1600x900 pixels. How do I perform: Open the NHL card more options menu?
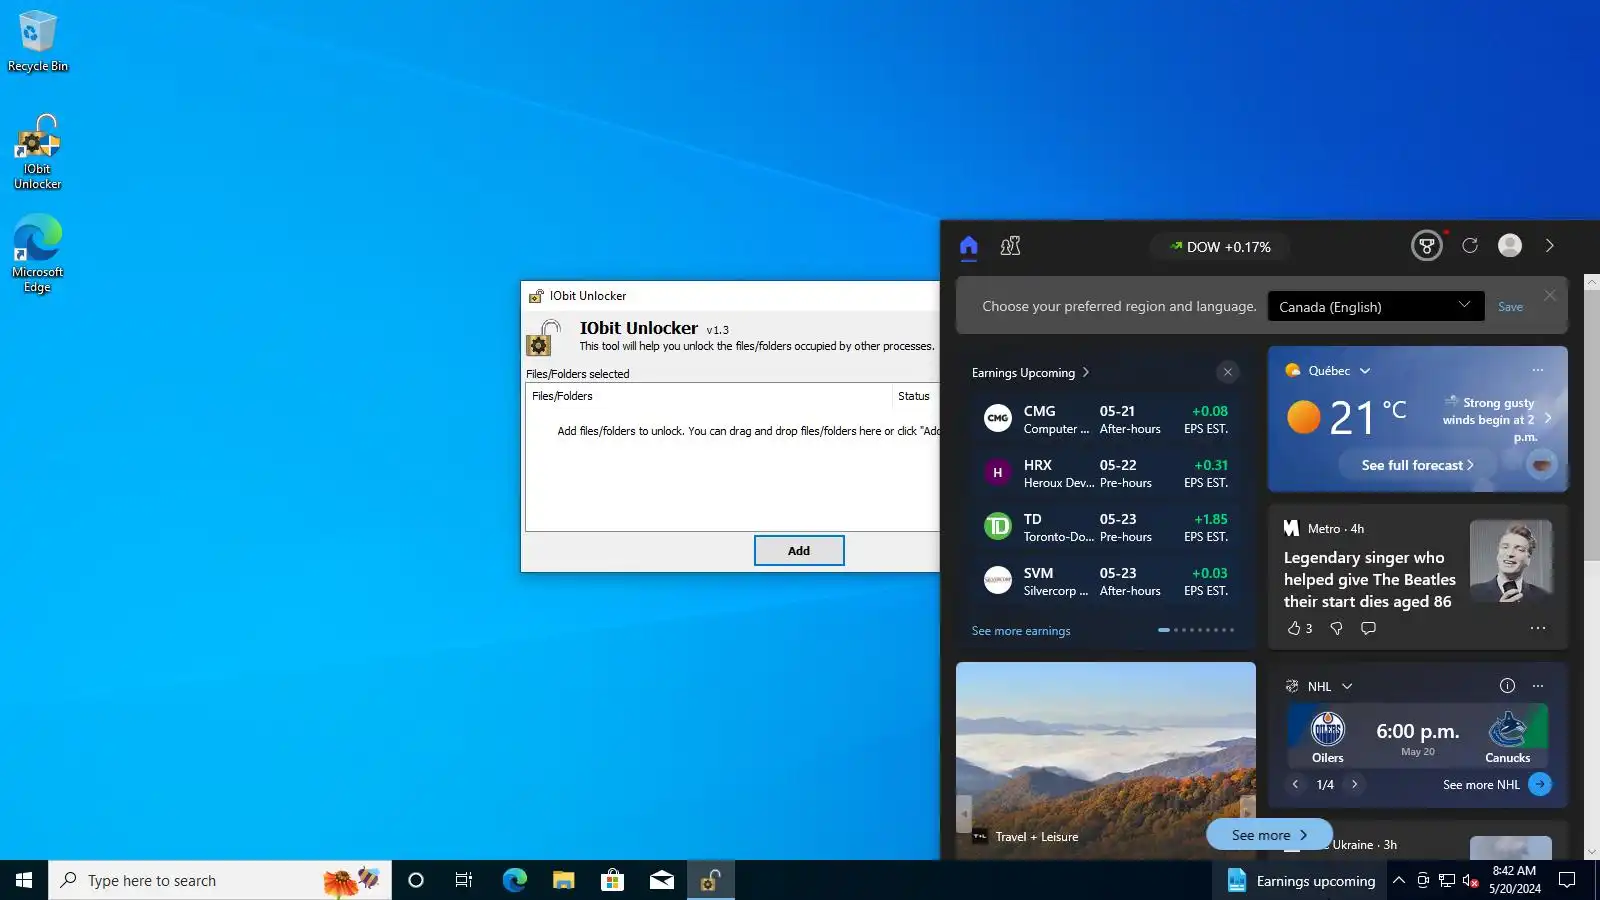[x=1538, y=685]
